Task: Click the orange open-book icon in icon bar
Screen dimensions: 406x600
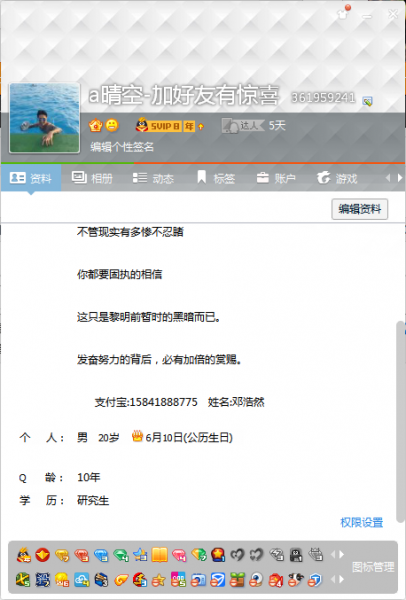Action: [159, 555]
